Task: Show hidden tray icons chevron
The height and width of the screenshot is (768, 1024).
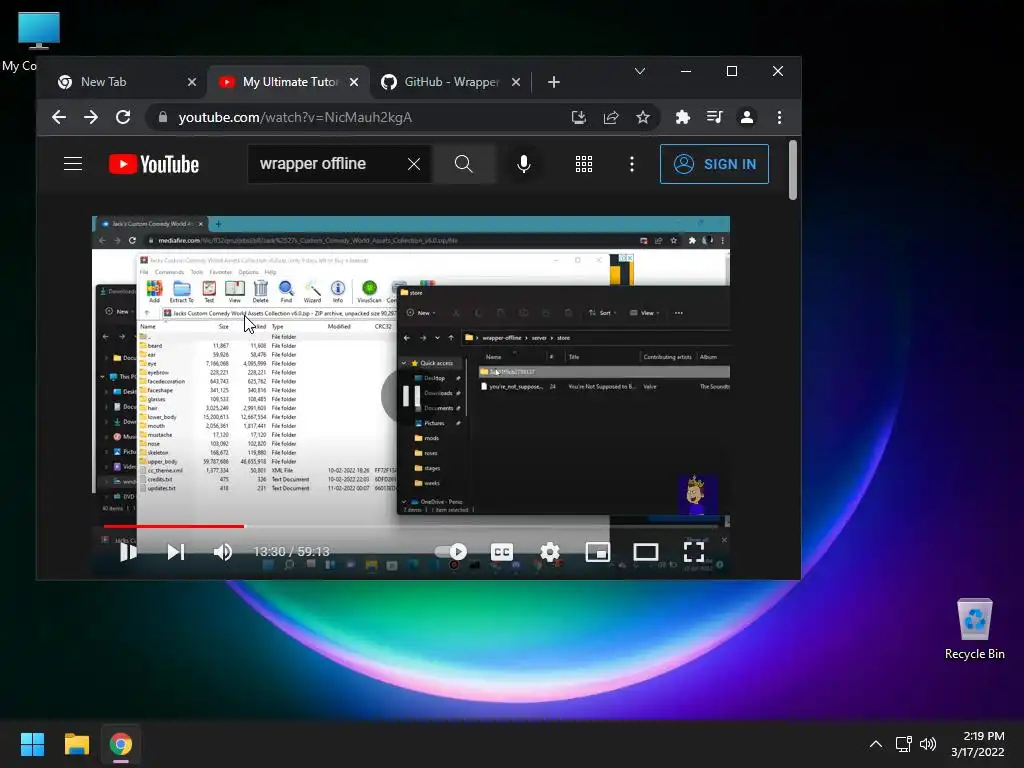Action: pos(876,744)
